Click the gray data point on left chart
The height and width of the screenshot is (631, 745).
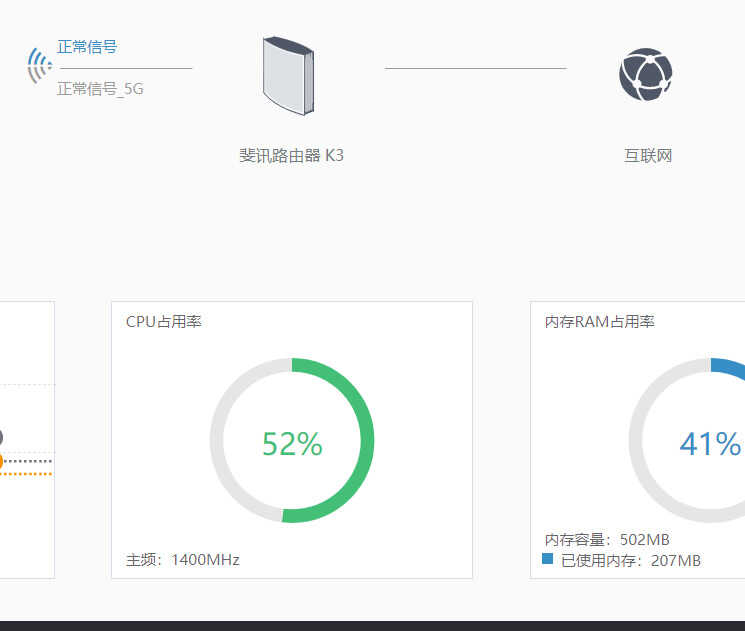click(1, 438)
